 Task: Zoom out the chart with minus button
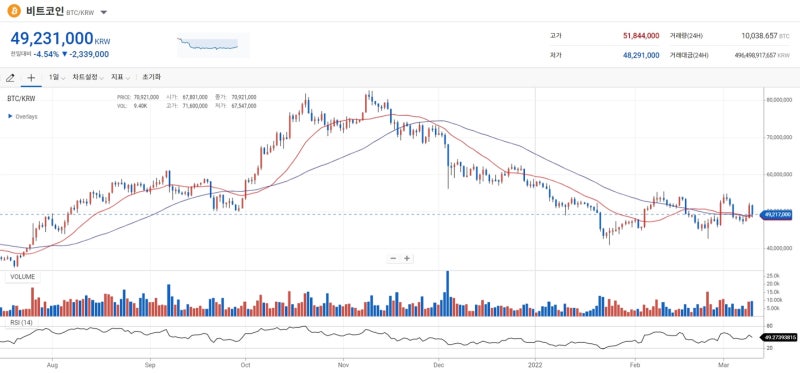tap(393, 258)
